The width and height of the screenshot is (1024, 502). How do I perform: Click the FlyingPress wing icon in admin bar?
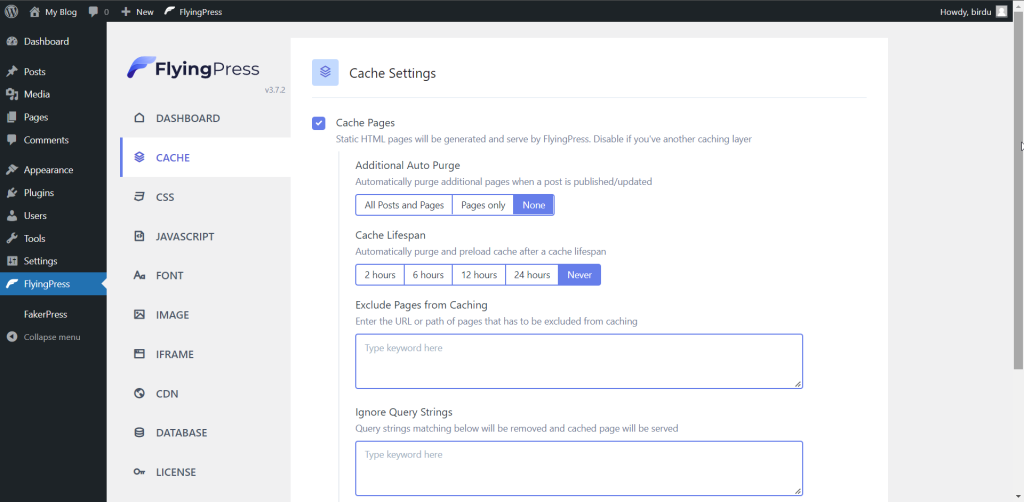(169, 12)
